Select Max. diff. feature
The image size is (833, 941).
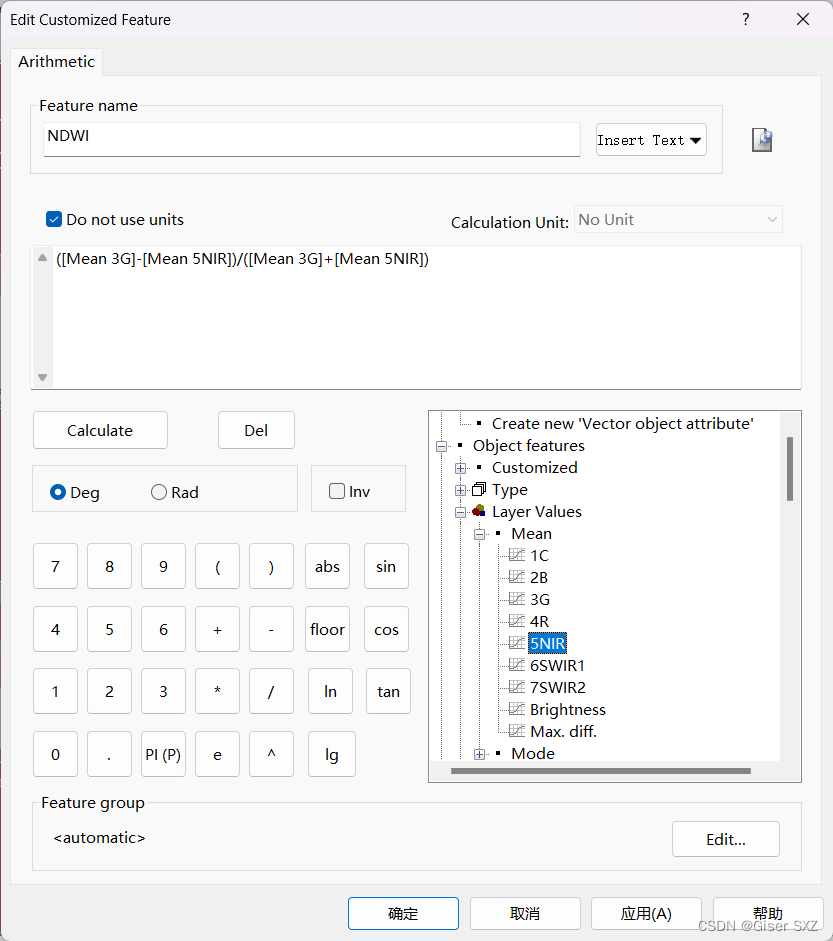(x=564, y=731)
